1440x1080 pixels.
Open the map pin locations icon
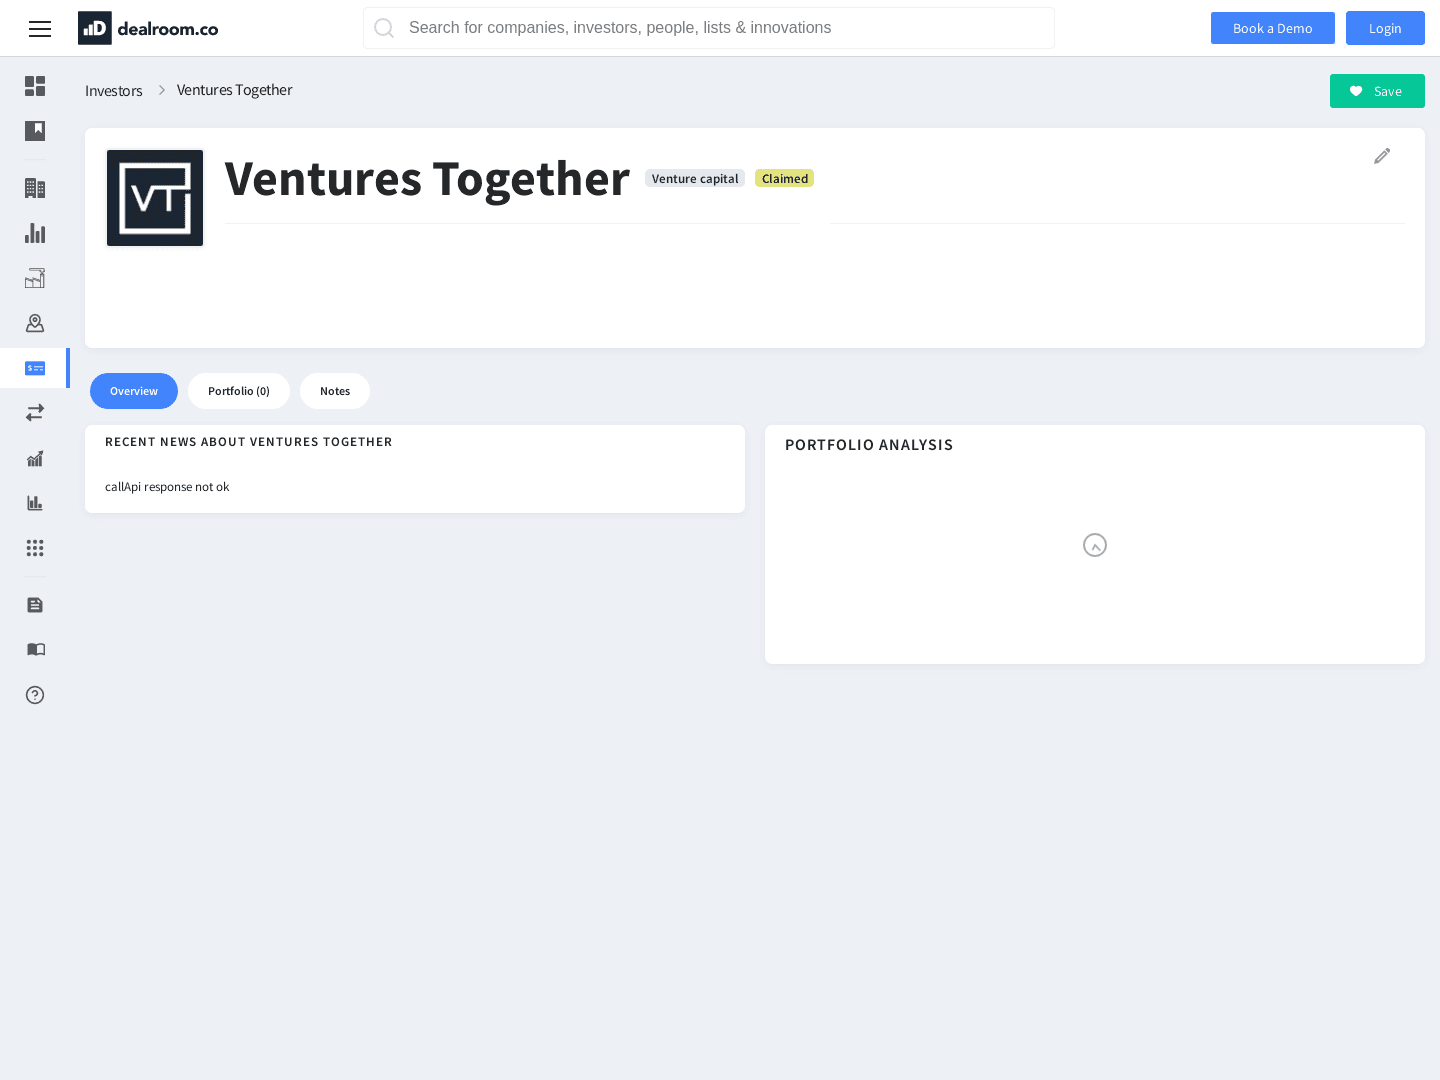35,323
